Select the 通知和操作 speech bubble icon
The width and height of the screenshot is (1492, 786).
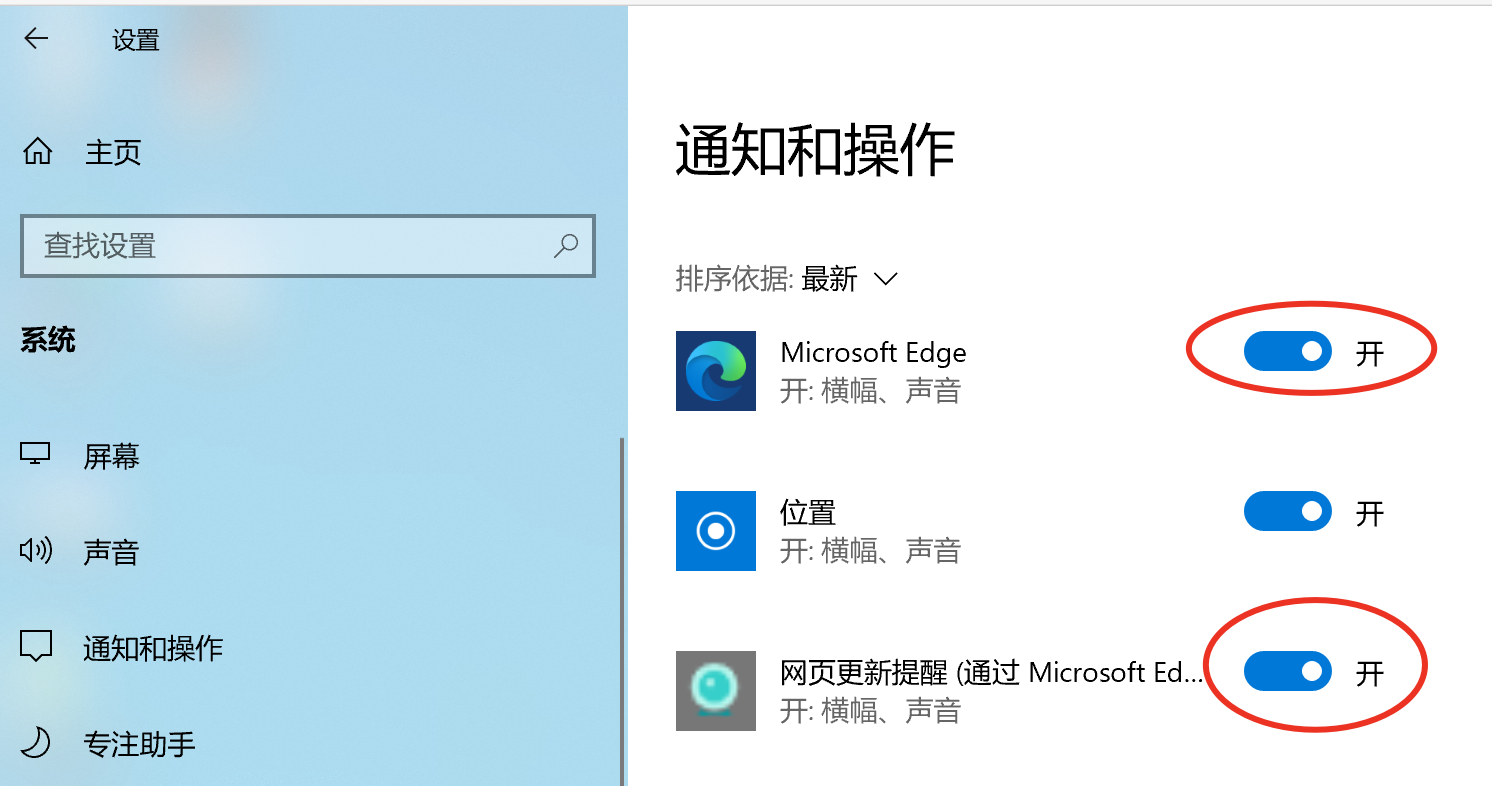[x=36, y=647]
